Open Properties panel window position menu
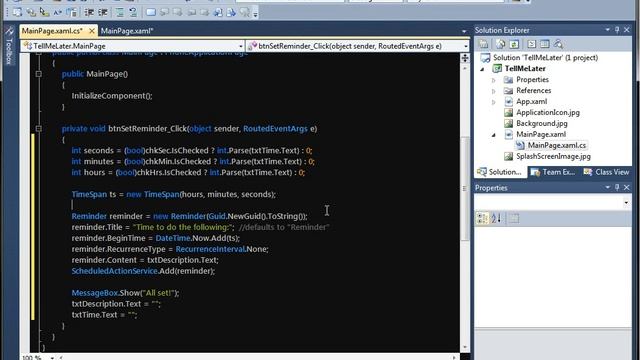 (607, 187)
